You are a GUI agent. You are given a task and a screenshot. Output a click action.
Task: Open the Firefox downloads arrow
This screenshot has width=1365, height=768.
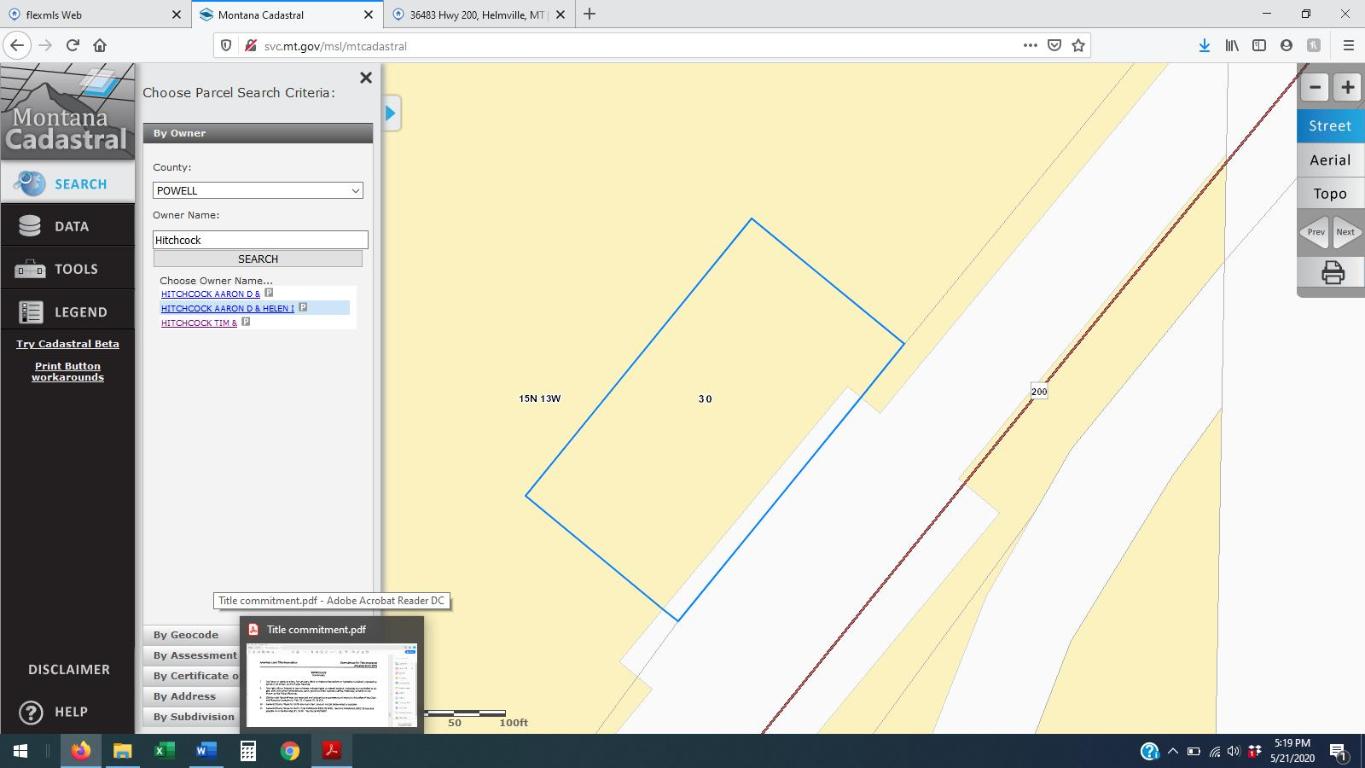(x=1205, y=45)
